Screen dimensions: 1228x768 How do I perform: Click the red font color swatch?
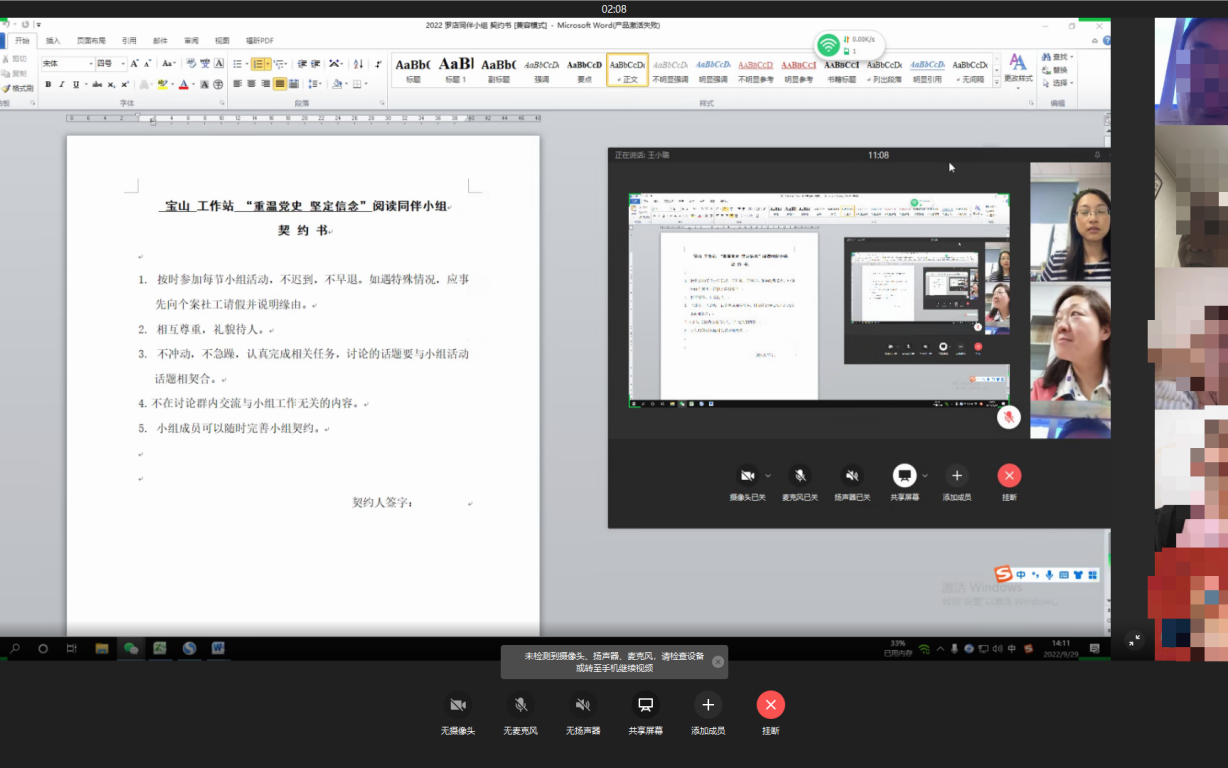pyautogui.click(x=184, y=85)
